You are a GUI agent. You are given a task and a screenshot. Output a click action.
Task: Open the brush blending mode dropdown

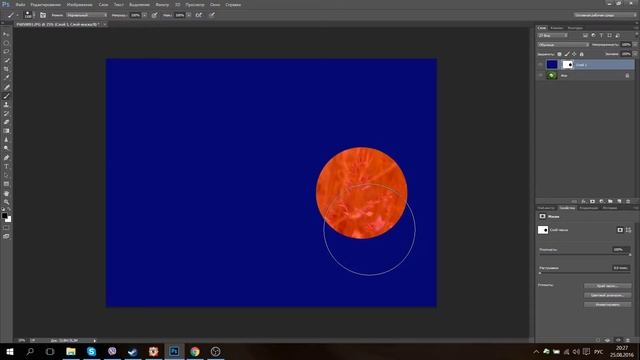pyautogui.click(x=87, y=15)
